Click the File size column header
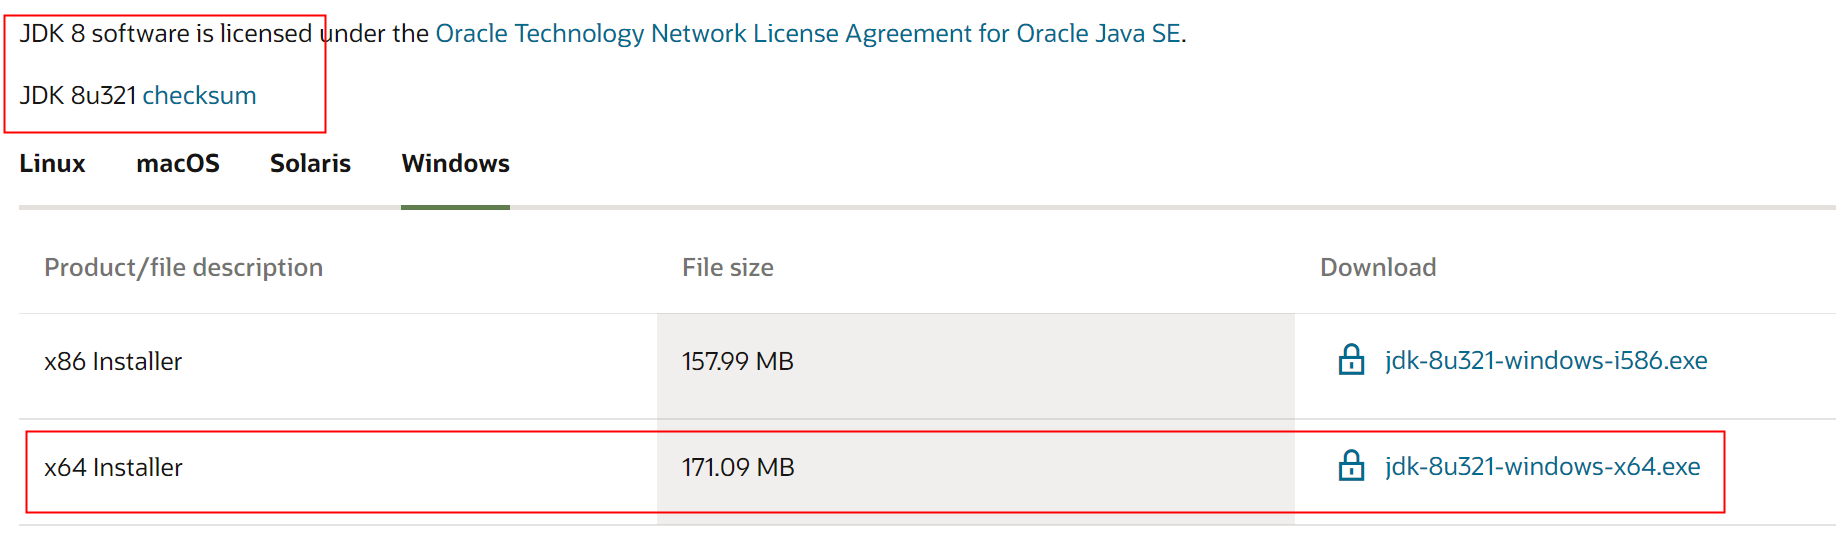 [x=727, y=267]
